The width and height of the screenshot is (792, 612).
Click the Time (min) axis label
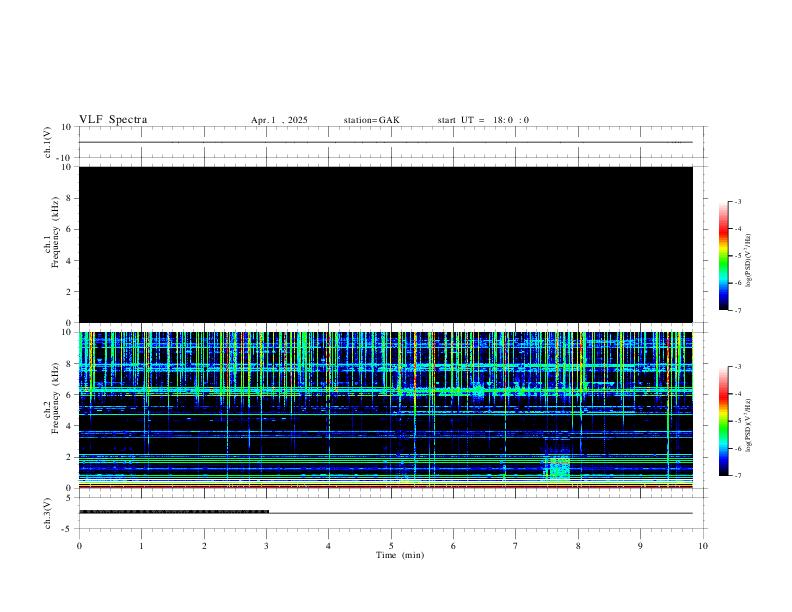(x=400, y=555)
